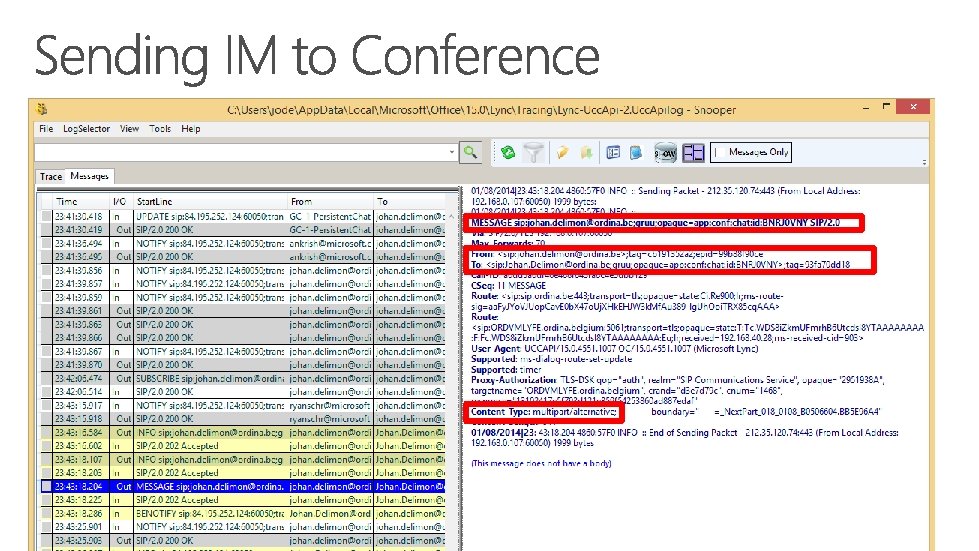Click the From: header line in detail pane
979x551 pixels.
(617, 254)
